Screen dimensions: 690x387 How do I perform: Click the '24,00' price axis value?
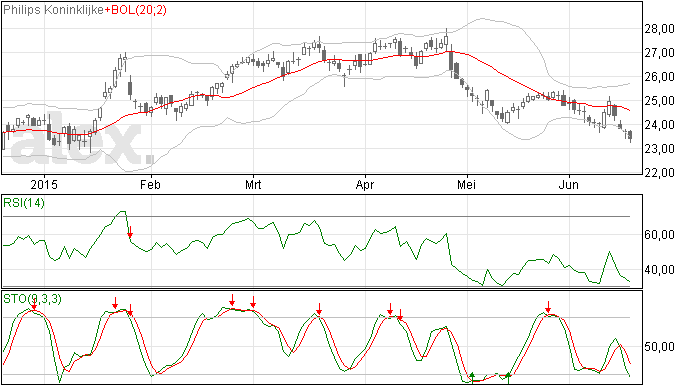tap(659, 125)
